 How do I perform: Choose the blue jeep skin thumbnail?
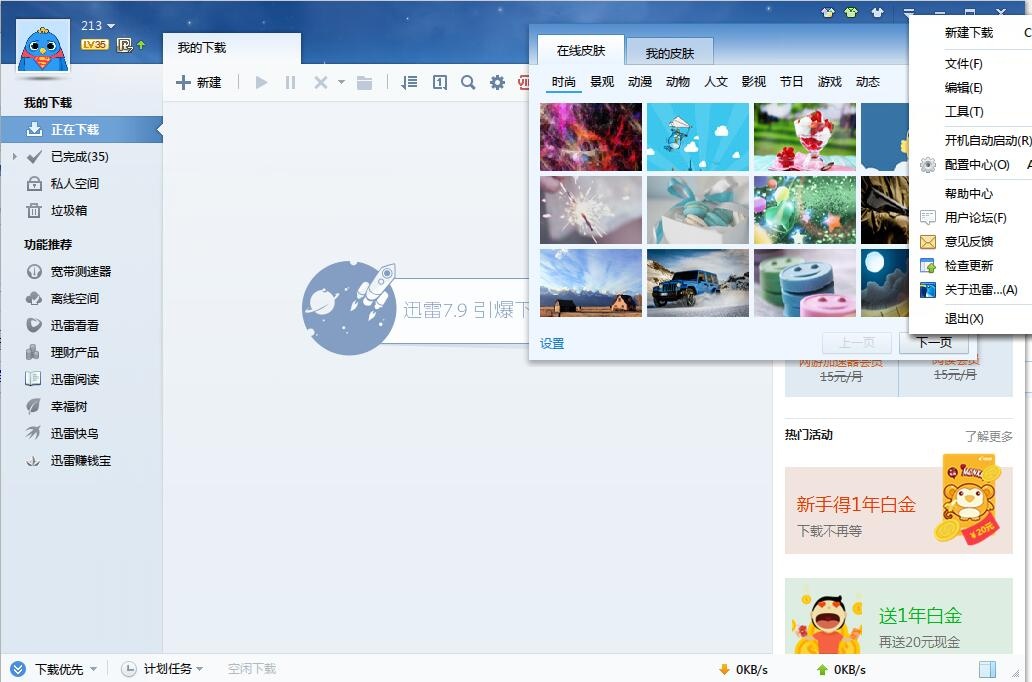tap(698, 283)
